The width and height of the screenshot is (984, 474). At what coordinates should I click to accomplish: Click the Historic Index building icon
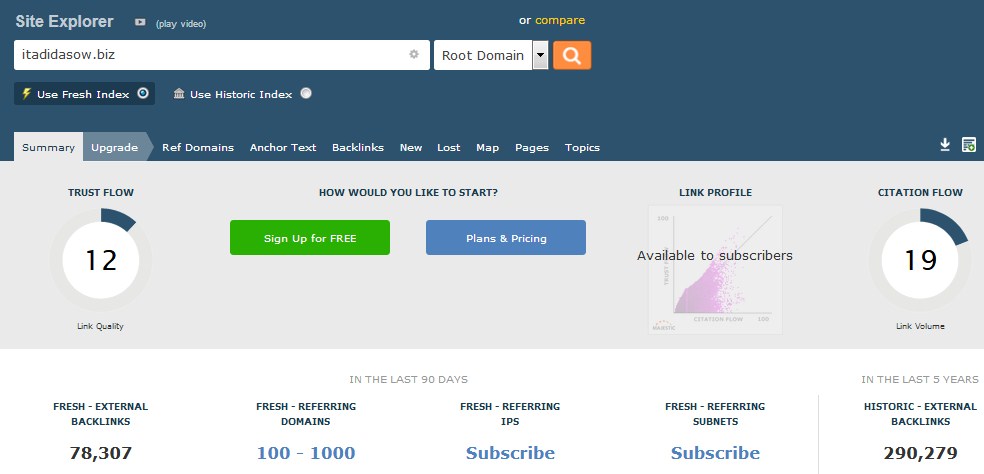click(179, 94)
